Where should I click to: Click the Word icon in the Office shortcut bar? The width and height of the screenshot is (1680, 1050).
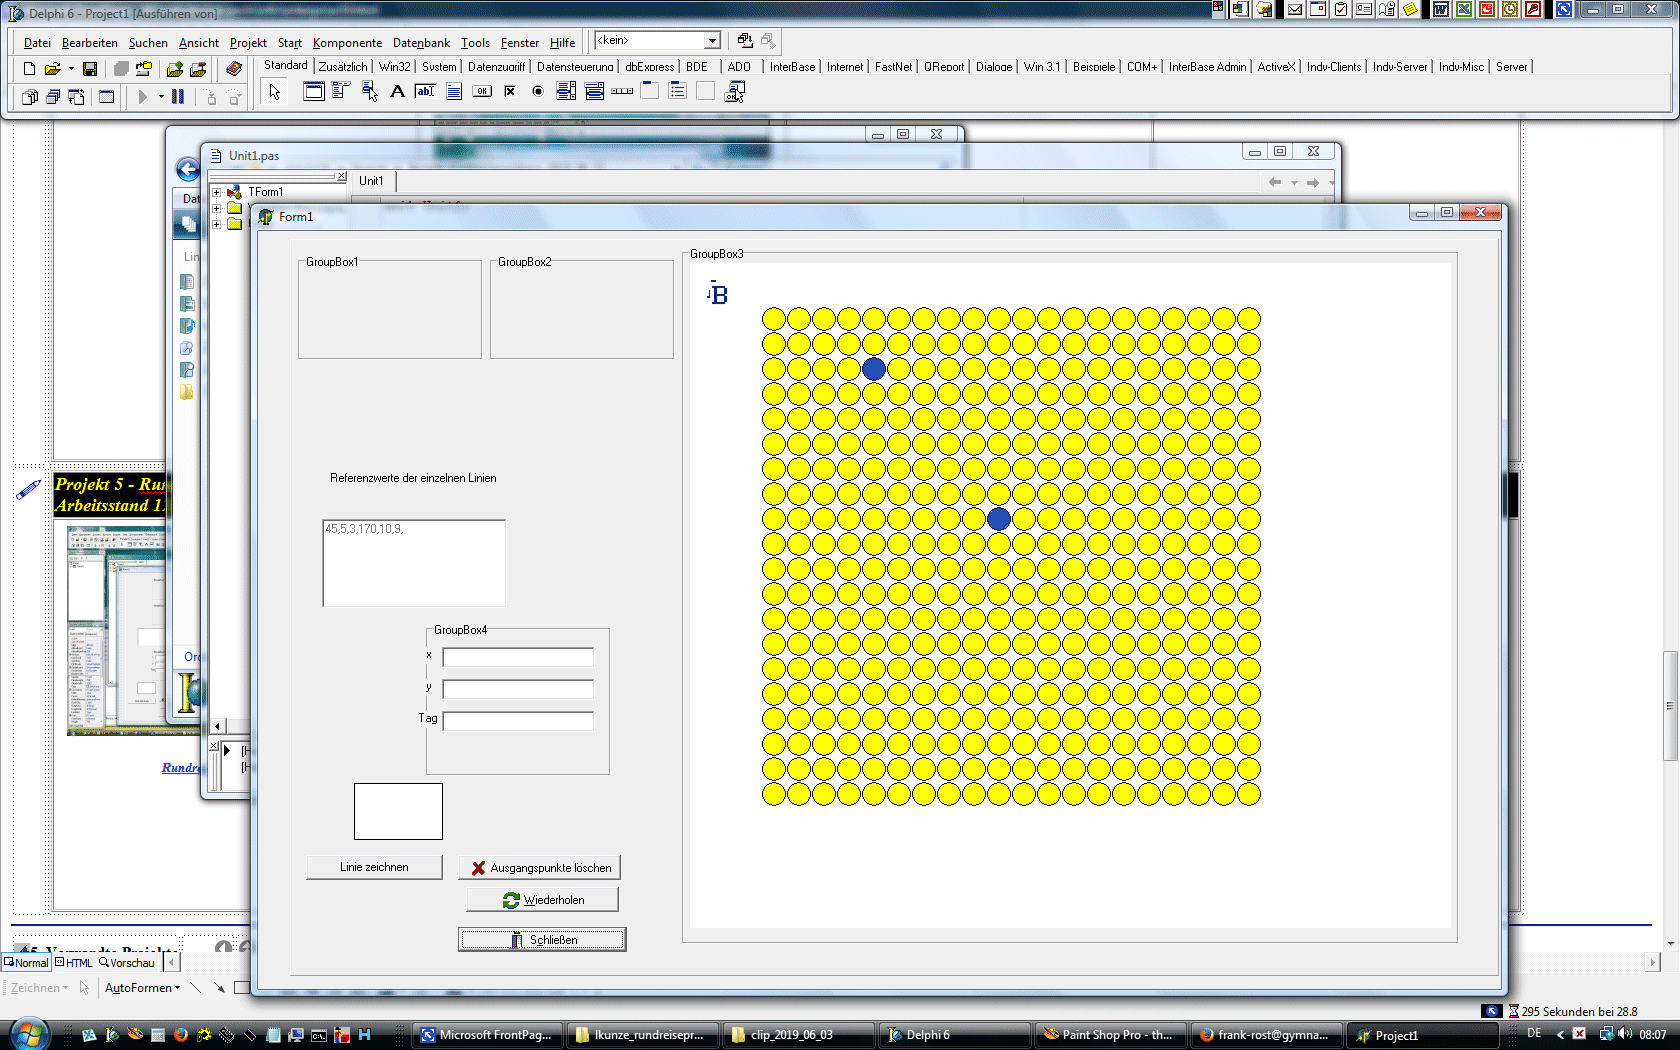[1441, 9]
